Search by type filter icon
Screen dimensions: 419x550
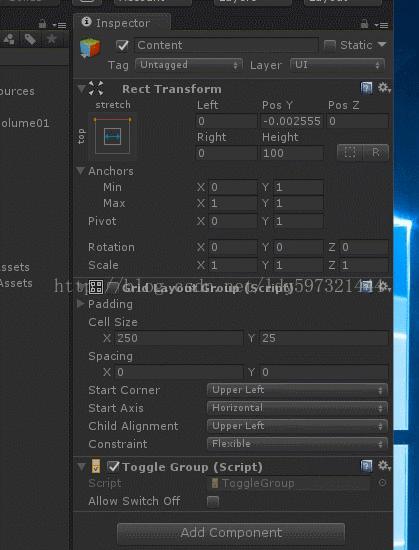[9, 39]
